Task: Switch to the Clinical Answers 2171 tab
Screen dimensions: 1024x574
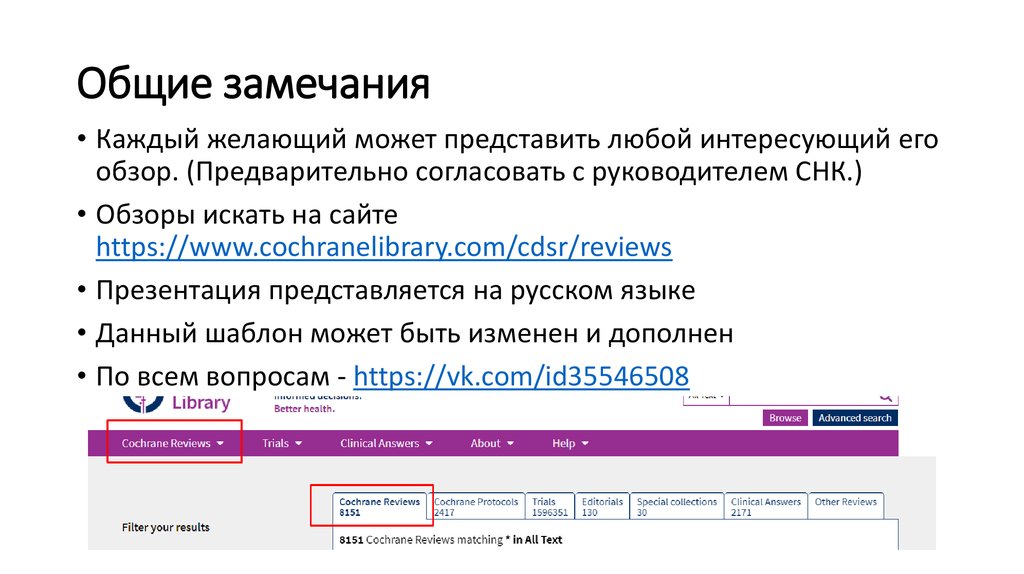Action: [x=766, y=507]
